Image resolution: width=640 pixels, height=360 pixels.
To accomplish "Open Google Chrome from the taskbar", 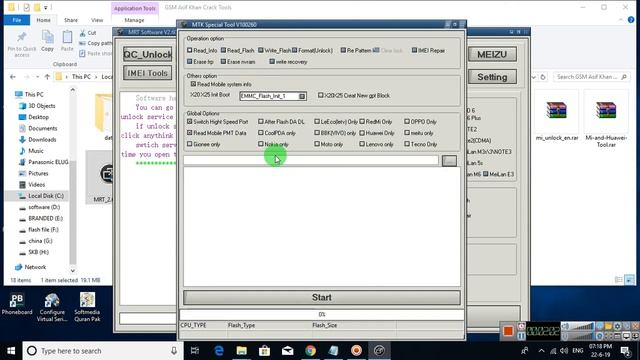I will click(x=311, y=351).
